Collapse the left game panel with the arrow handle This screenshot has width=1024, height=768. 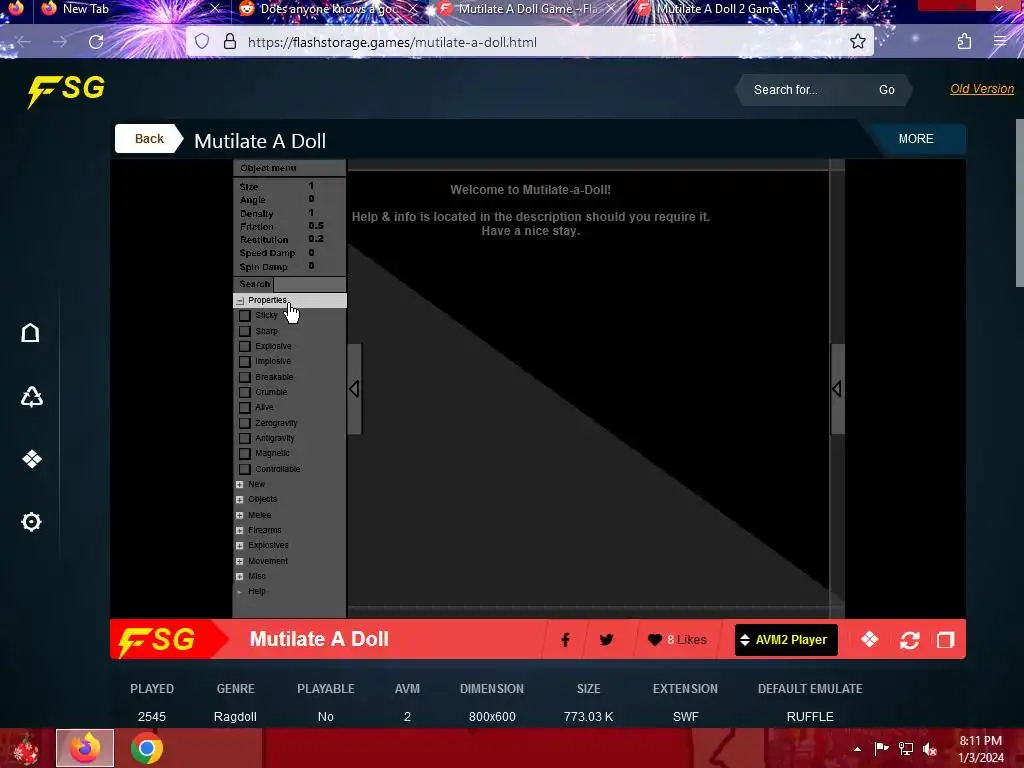[x=354, y=389]
